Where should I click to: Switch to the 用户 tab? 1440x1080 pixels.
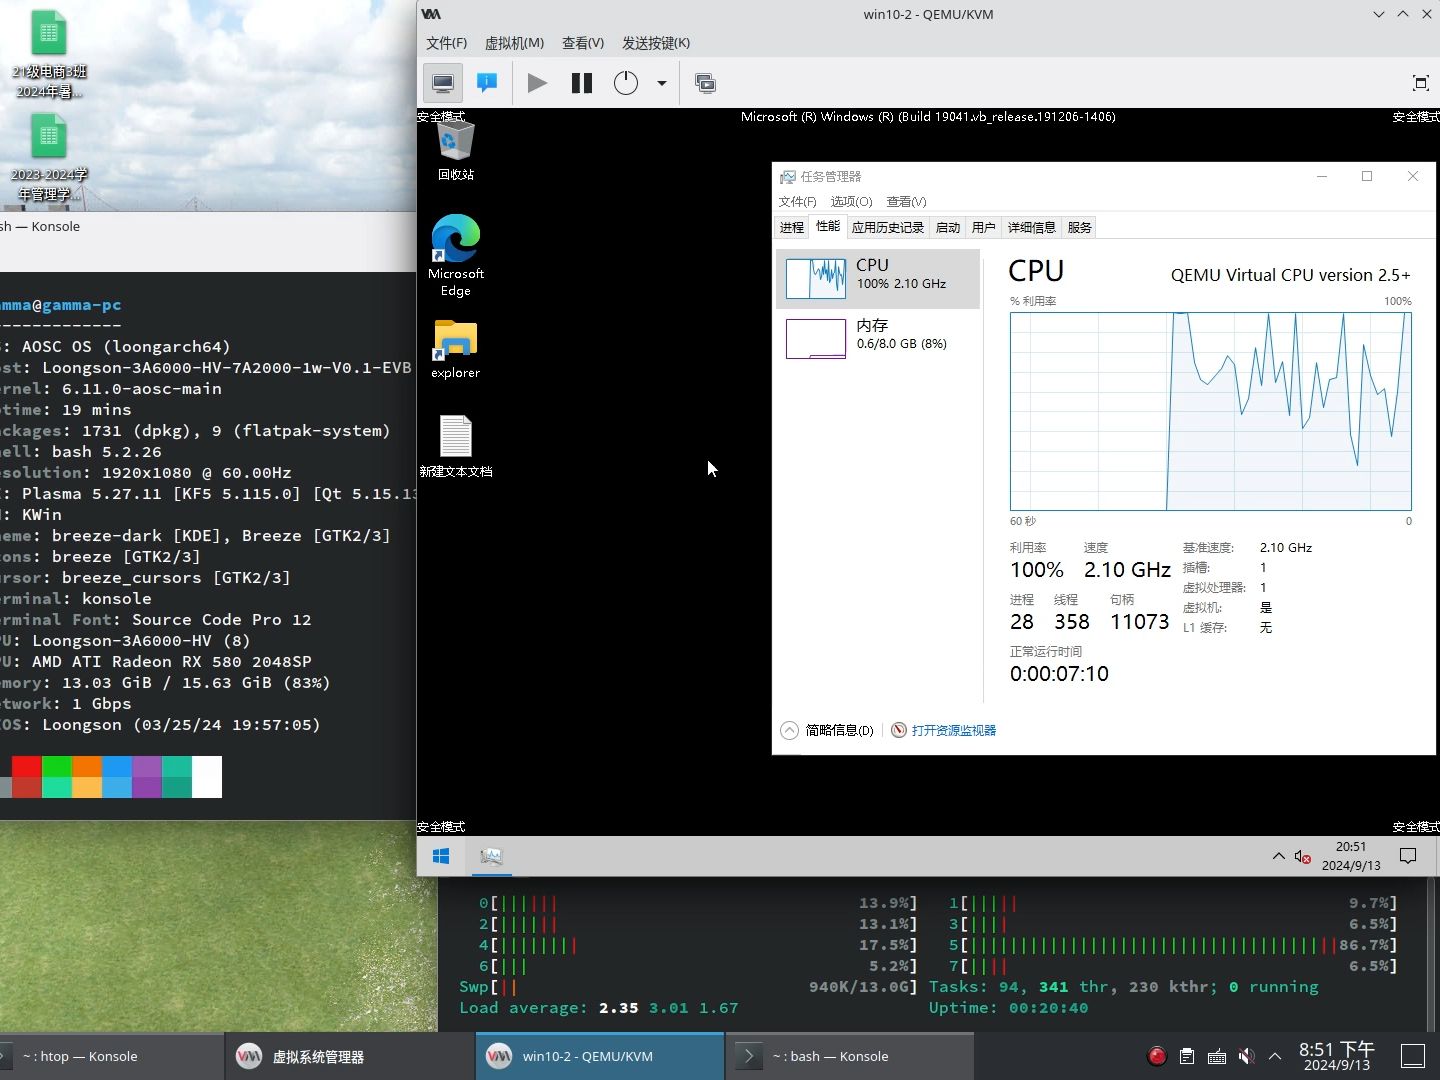[984, 227]
